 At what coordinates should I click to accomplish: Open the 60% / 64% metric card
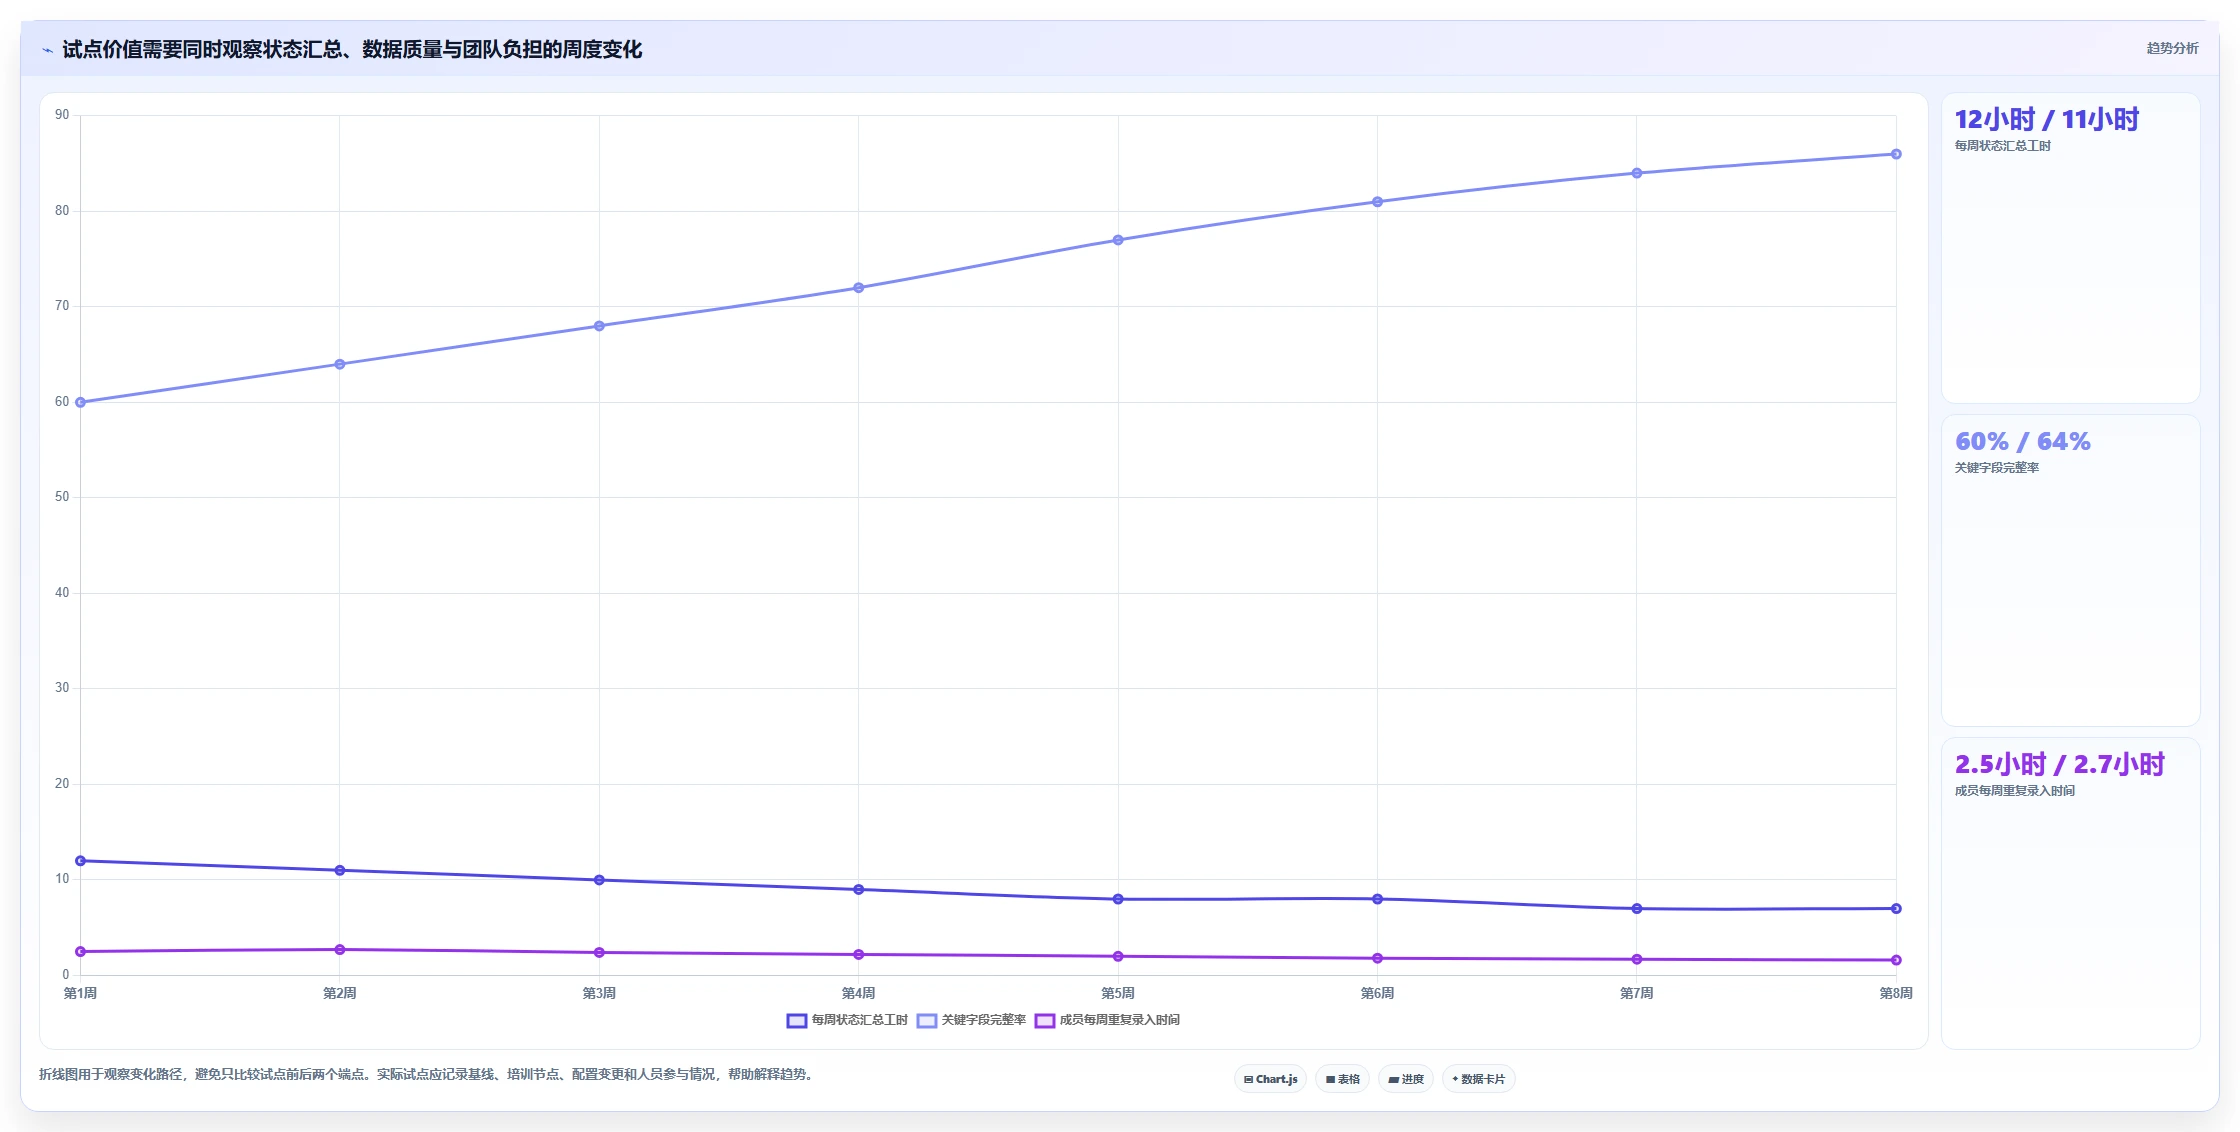[2070, 570]
